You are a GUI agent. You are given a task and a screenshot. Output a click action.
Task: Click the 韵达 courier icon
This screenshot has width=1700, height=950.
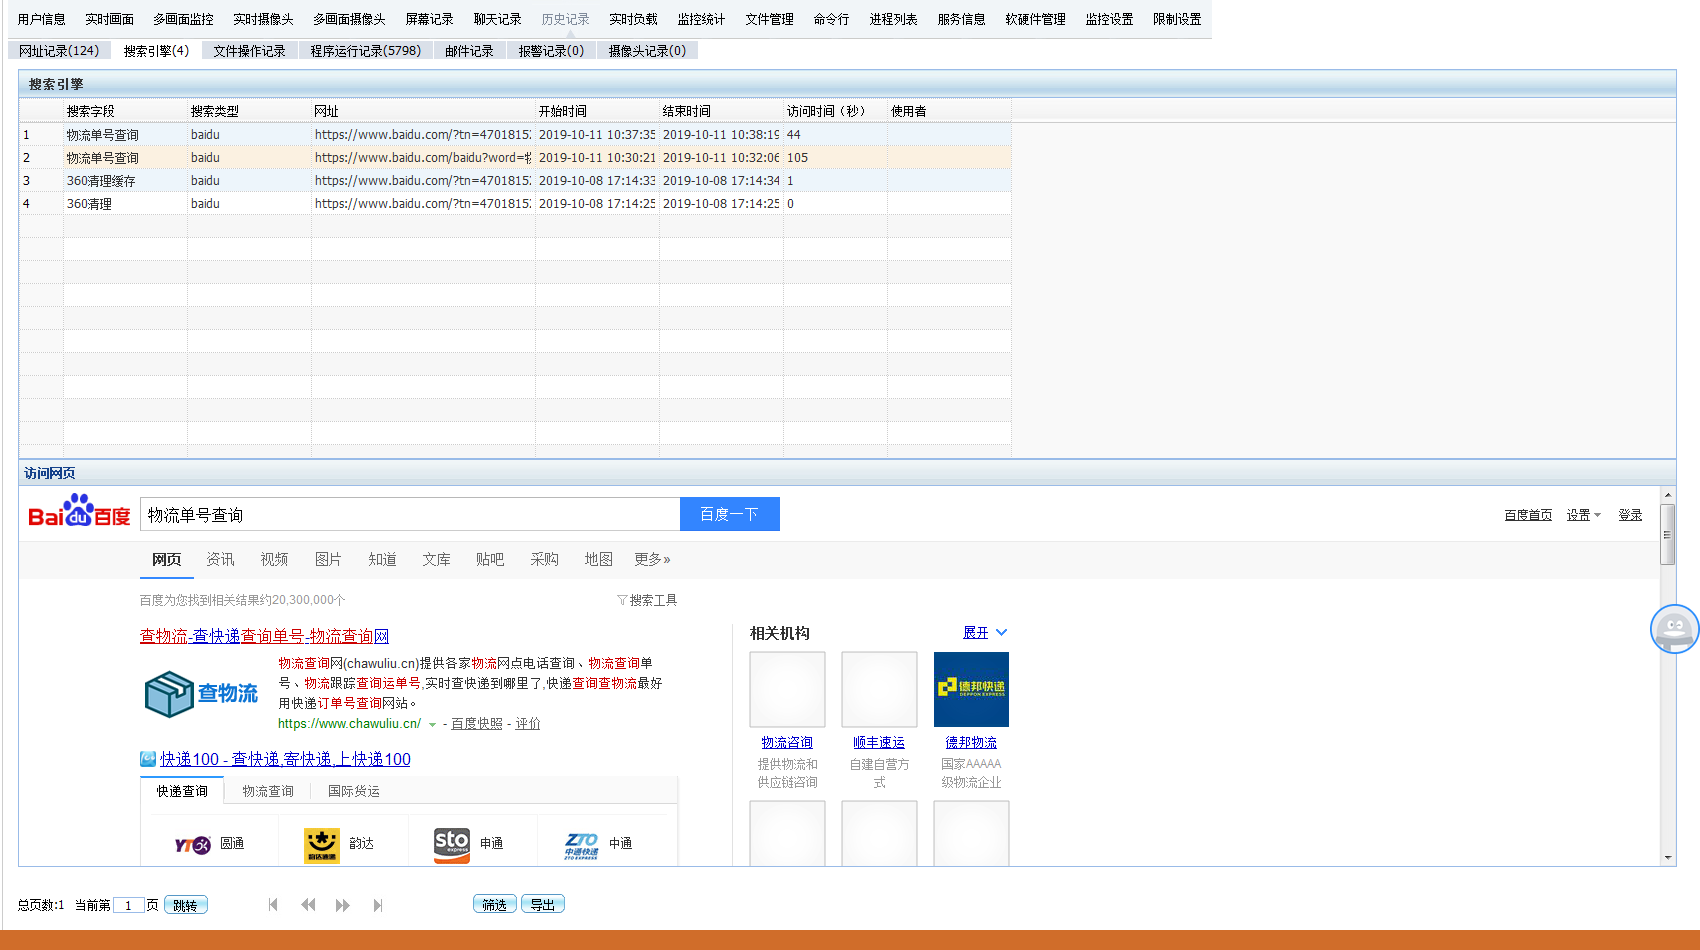[321, 845]
